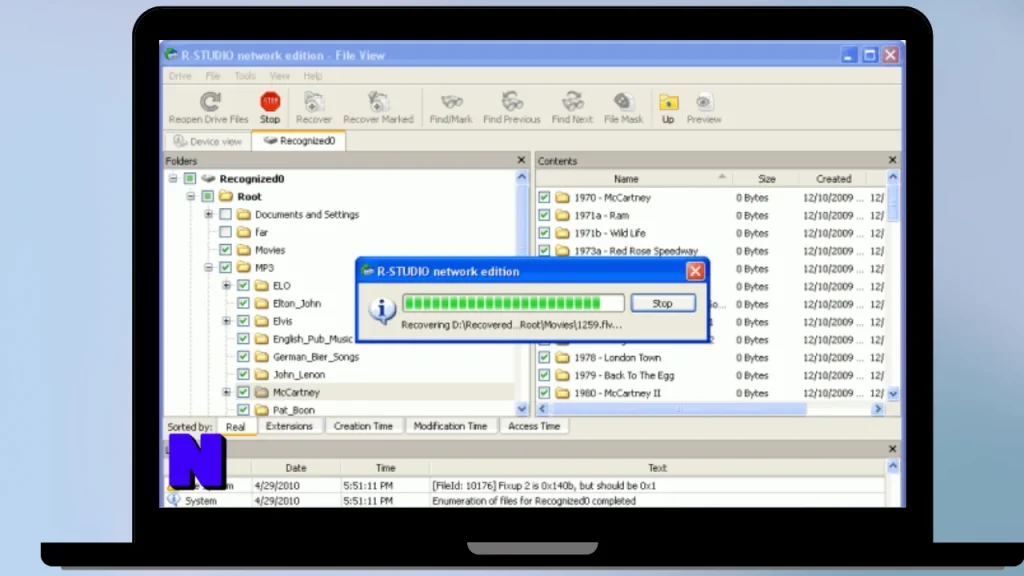This screenshot has height=576, width=1024.
Task: Open the Tools menu
Action: (245, 76)
